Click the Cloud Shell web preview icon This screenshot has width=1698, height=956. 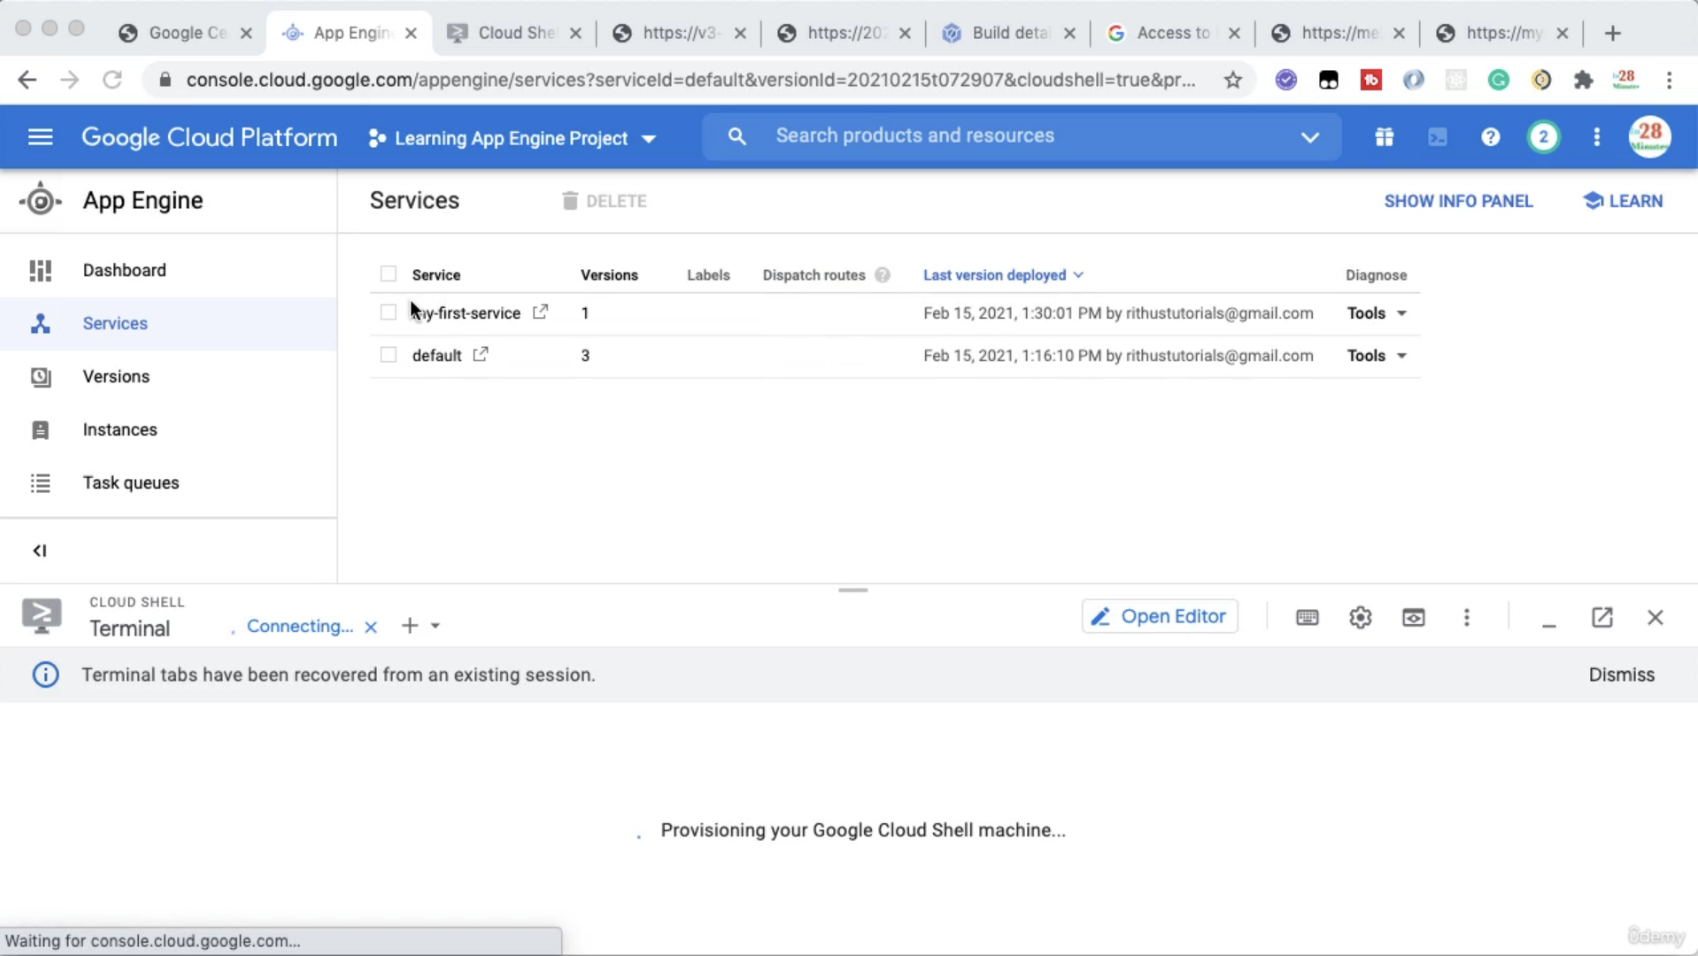tap(1413, 617)
